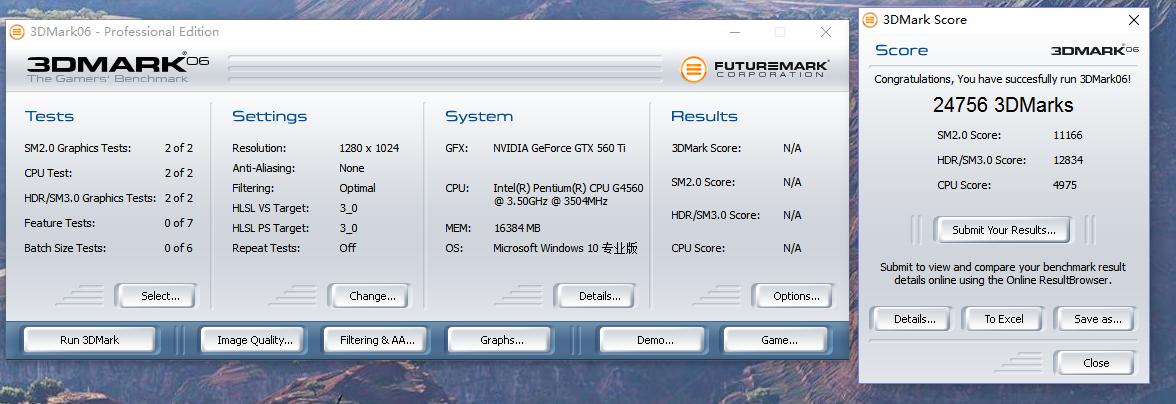Export results using To Excel button
Image resolution: width=1176 pixels, height=404 pixels.
[1003, 319]
